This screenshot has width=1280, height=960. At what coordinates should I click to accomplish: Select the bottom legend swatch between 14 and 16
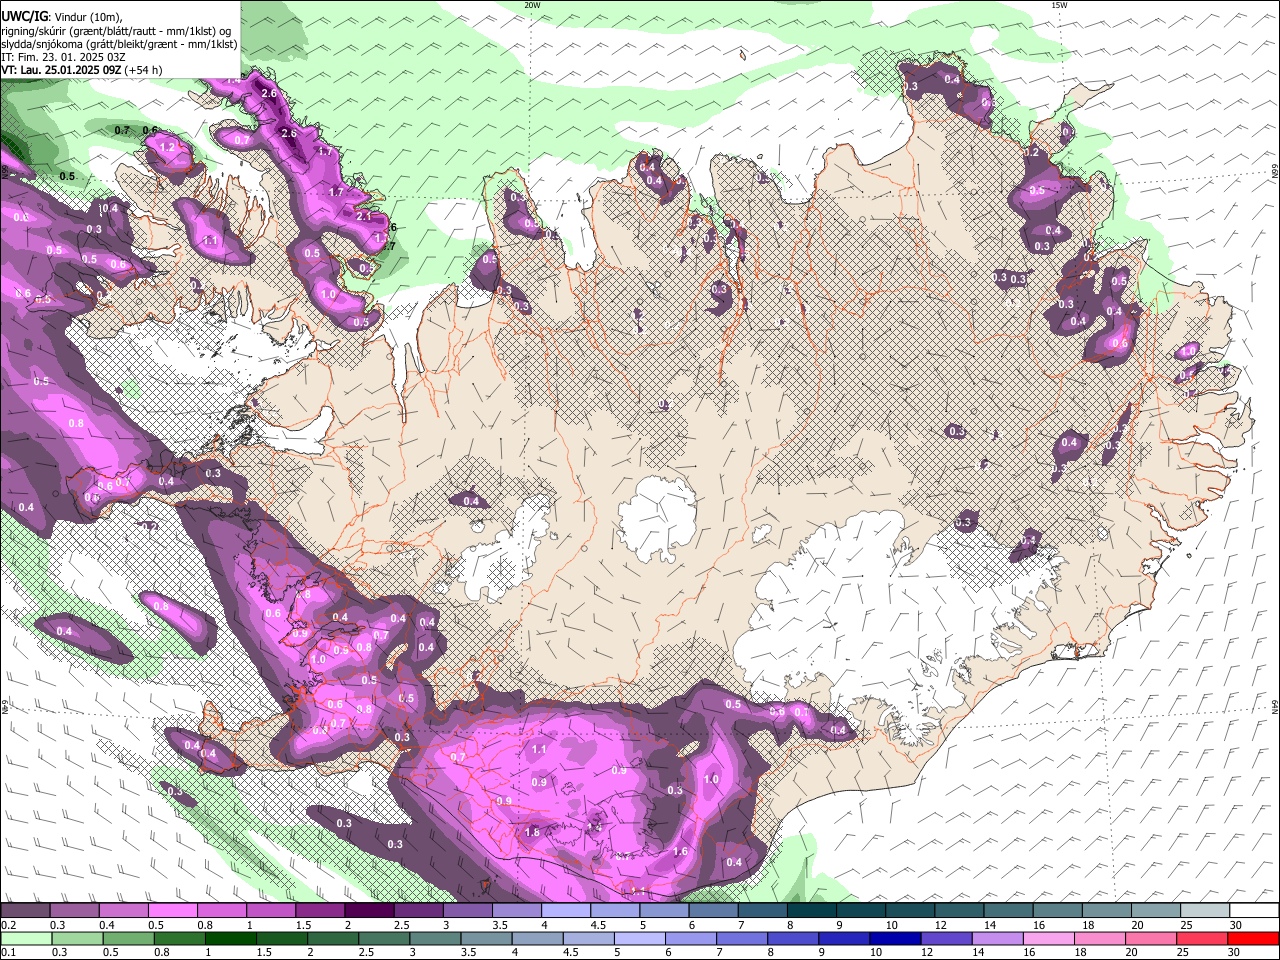coord(998,939)
